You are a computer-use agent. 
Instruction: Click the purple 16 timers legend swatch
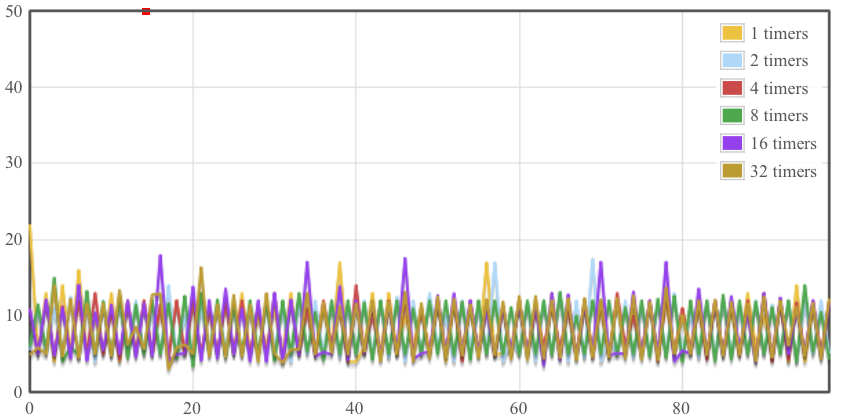(x=732, y=143)
